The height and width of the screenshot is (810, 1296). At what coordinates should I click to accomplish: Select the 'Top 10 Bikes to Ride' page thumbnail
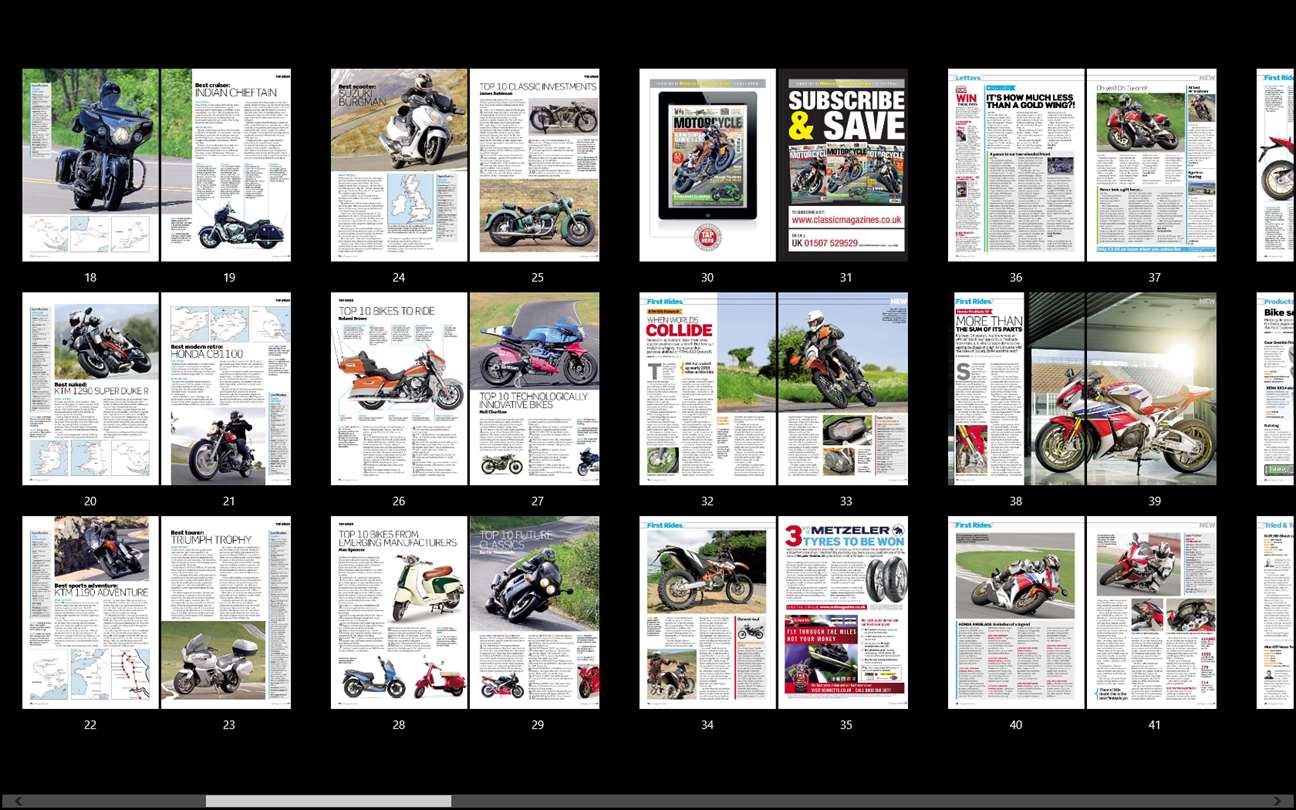tap(399, 389)
